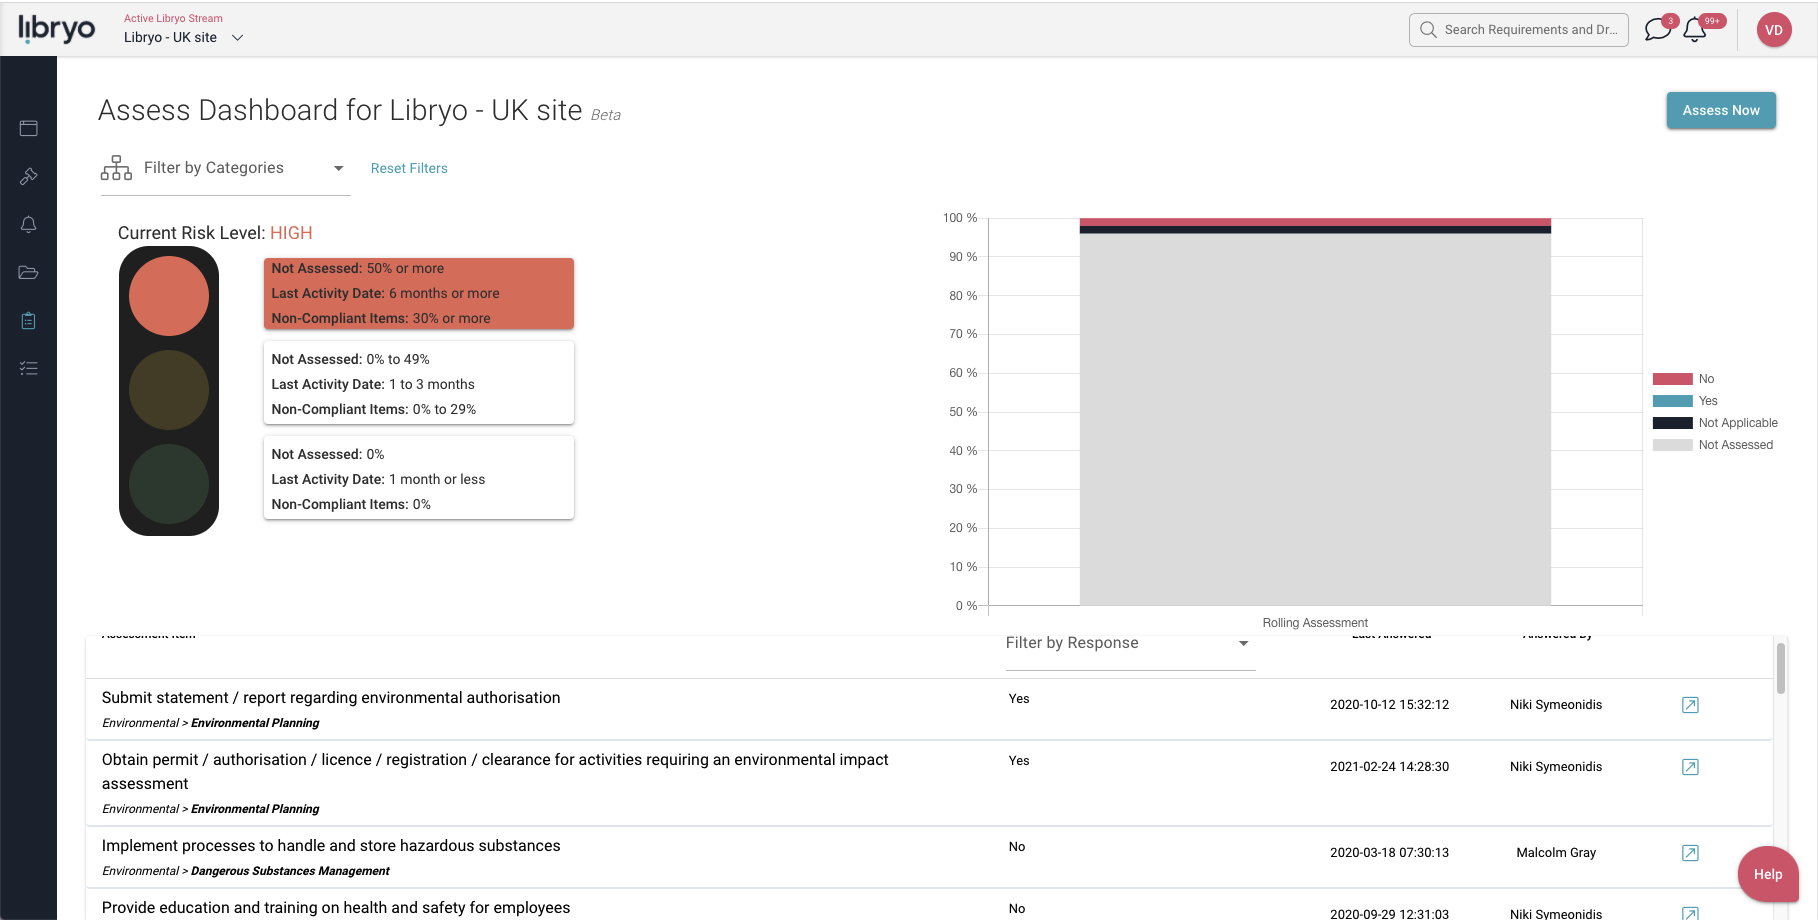This screenshot has width=1818, height=920.
Task: Open the window icon in left sidebar
Action: tap(29, 128)
